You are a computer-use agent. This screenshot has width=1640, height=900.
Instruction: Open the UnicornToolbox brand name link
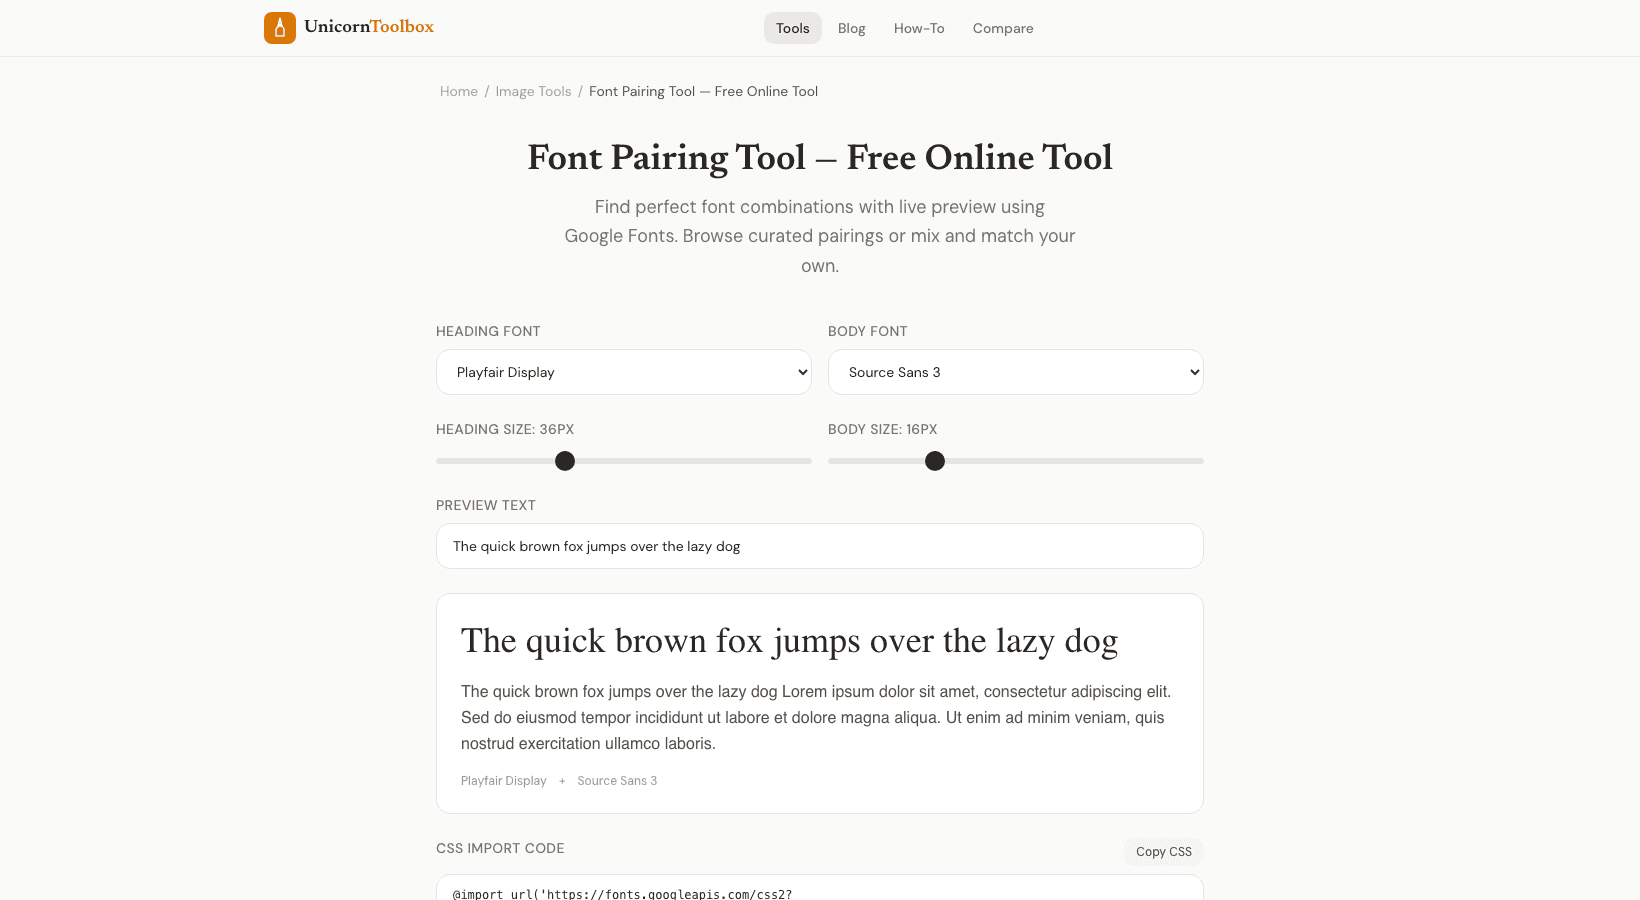click(369, 27)
